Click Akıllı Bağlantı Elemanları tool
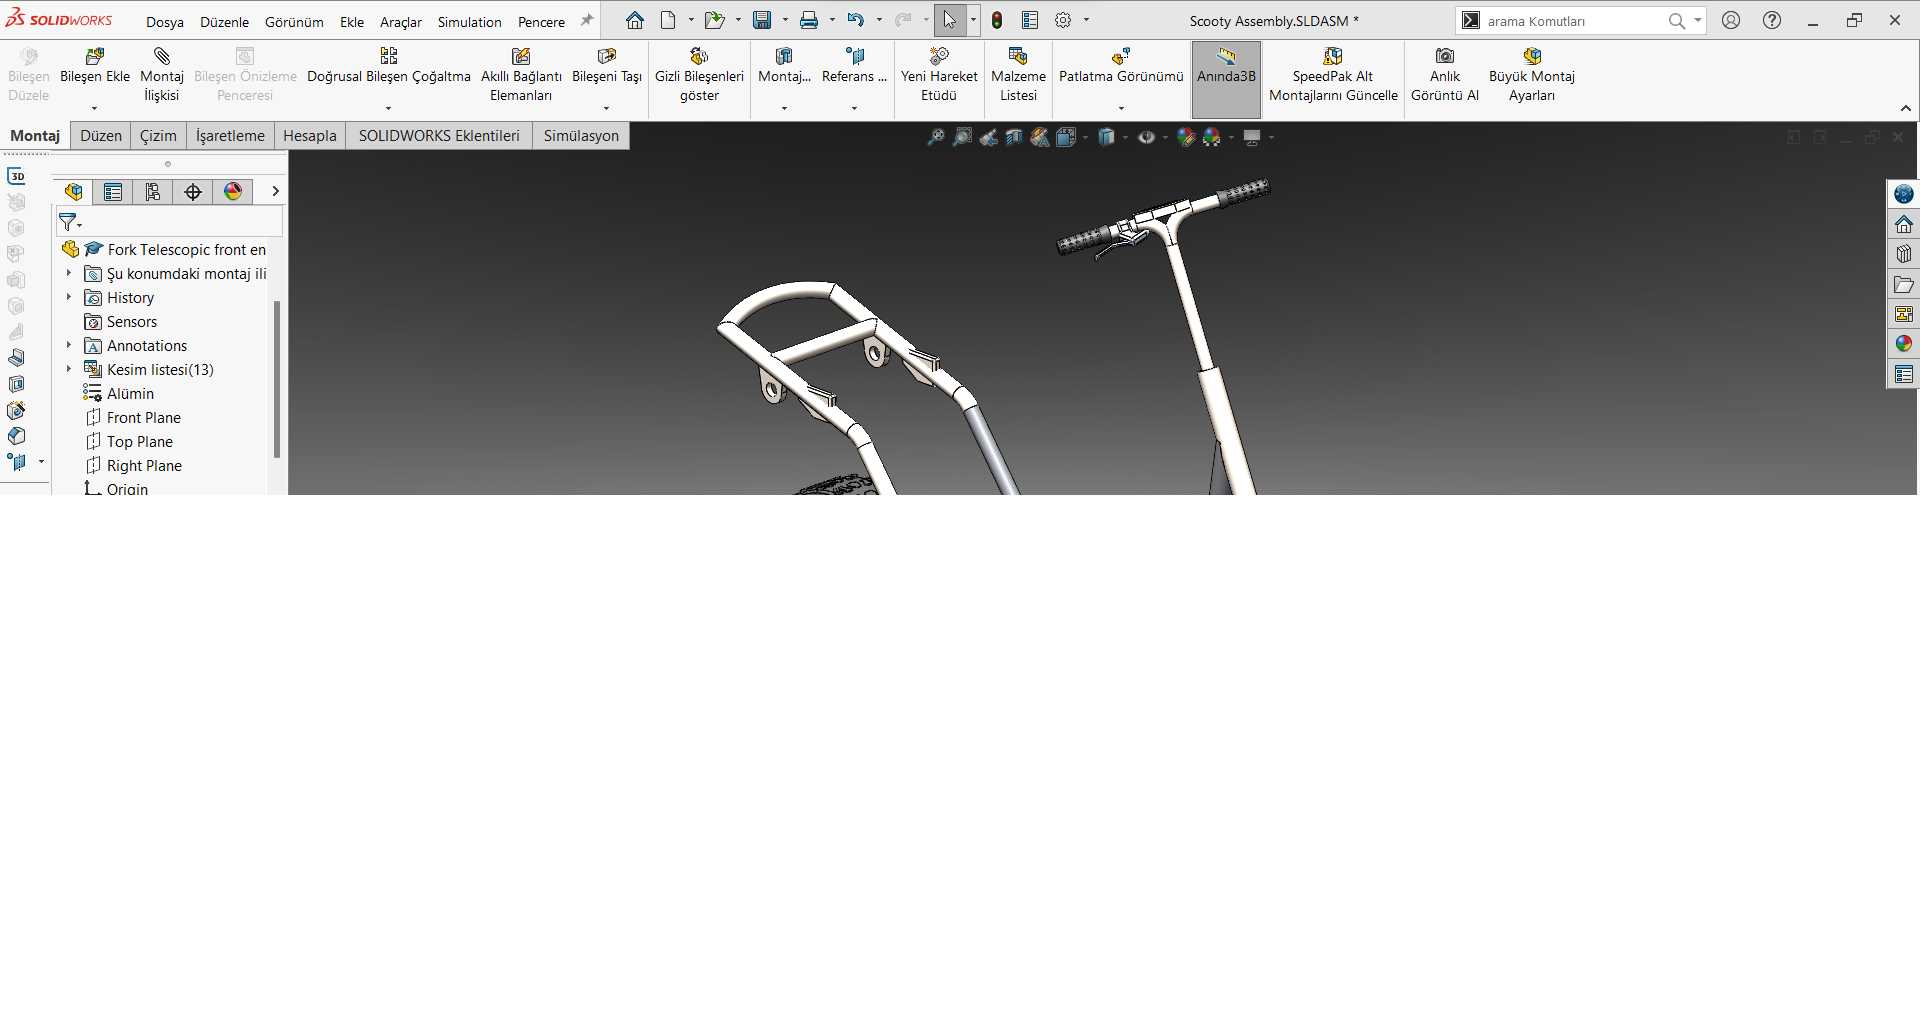The image size is (1920, 1018). [521, 75]
